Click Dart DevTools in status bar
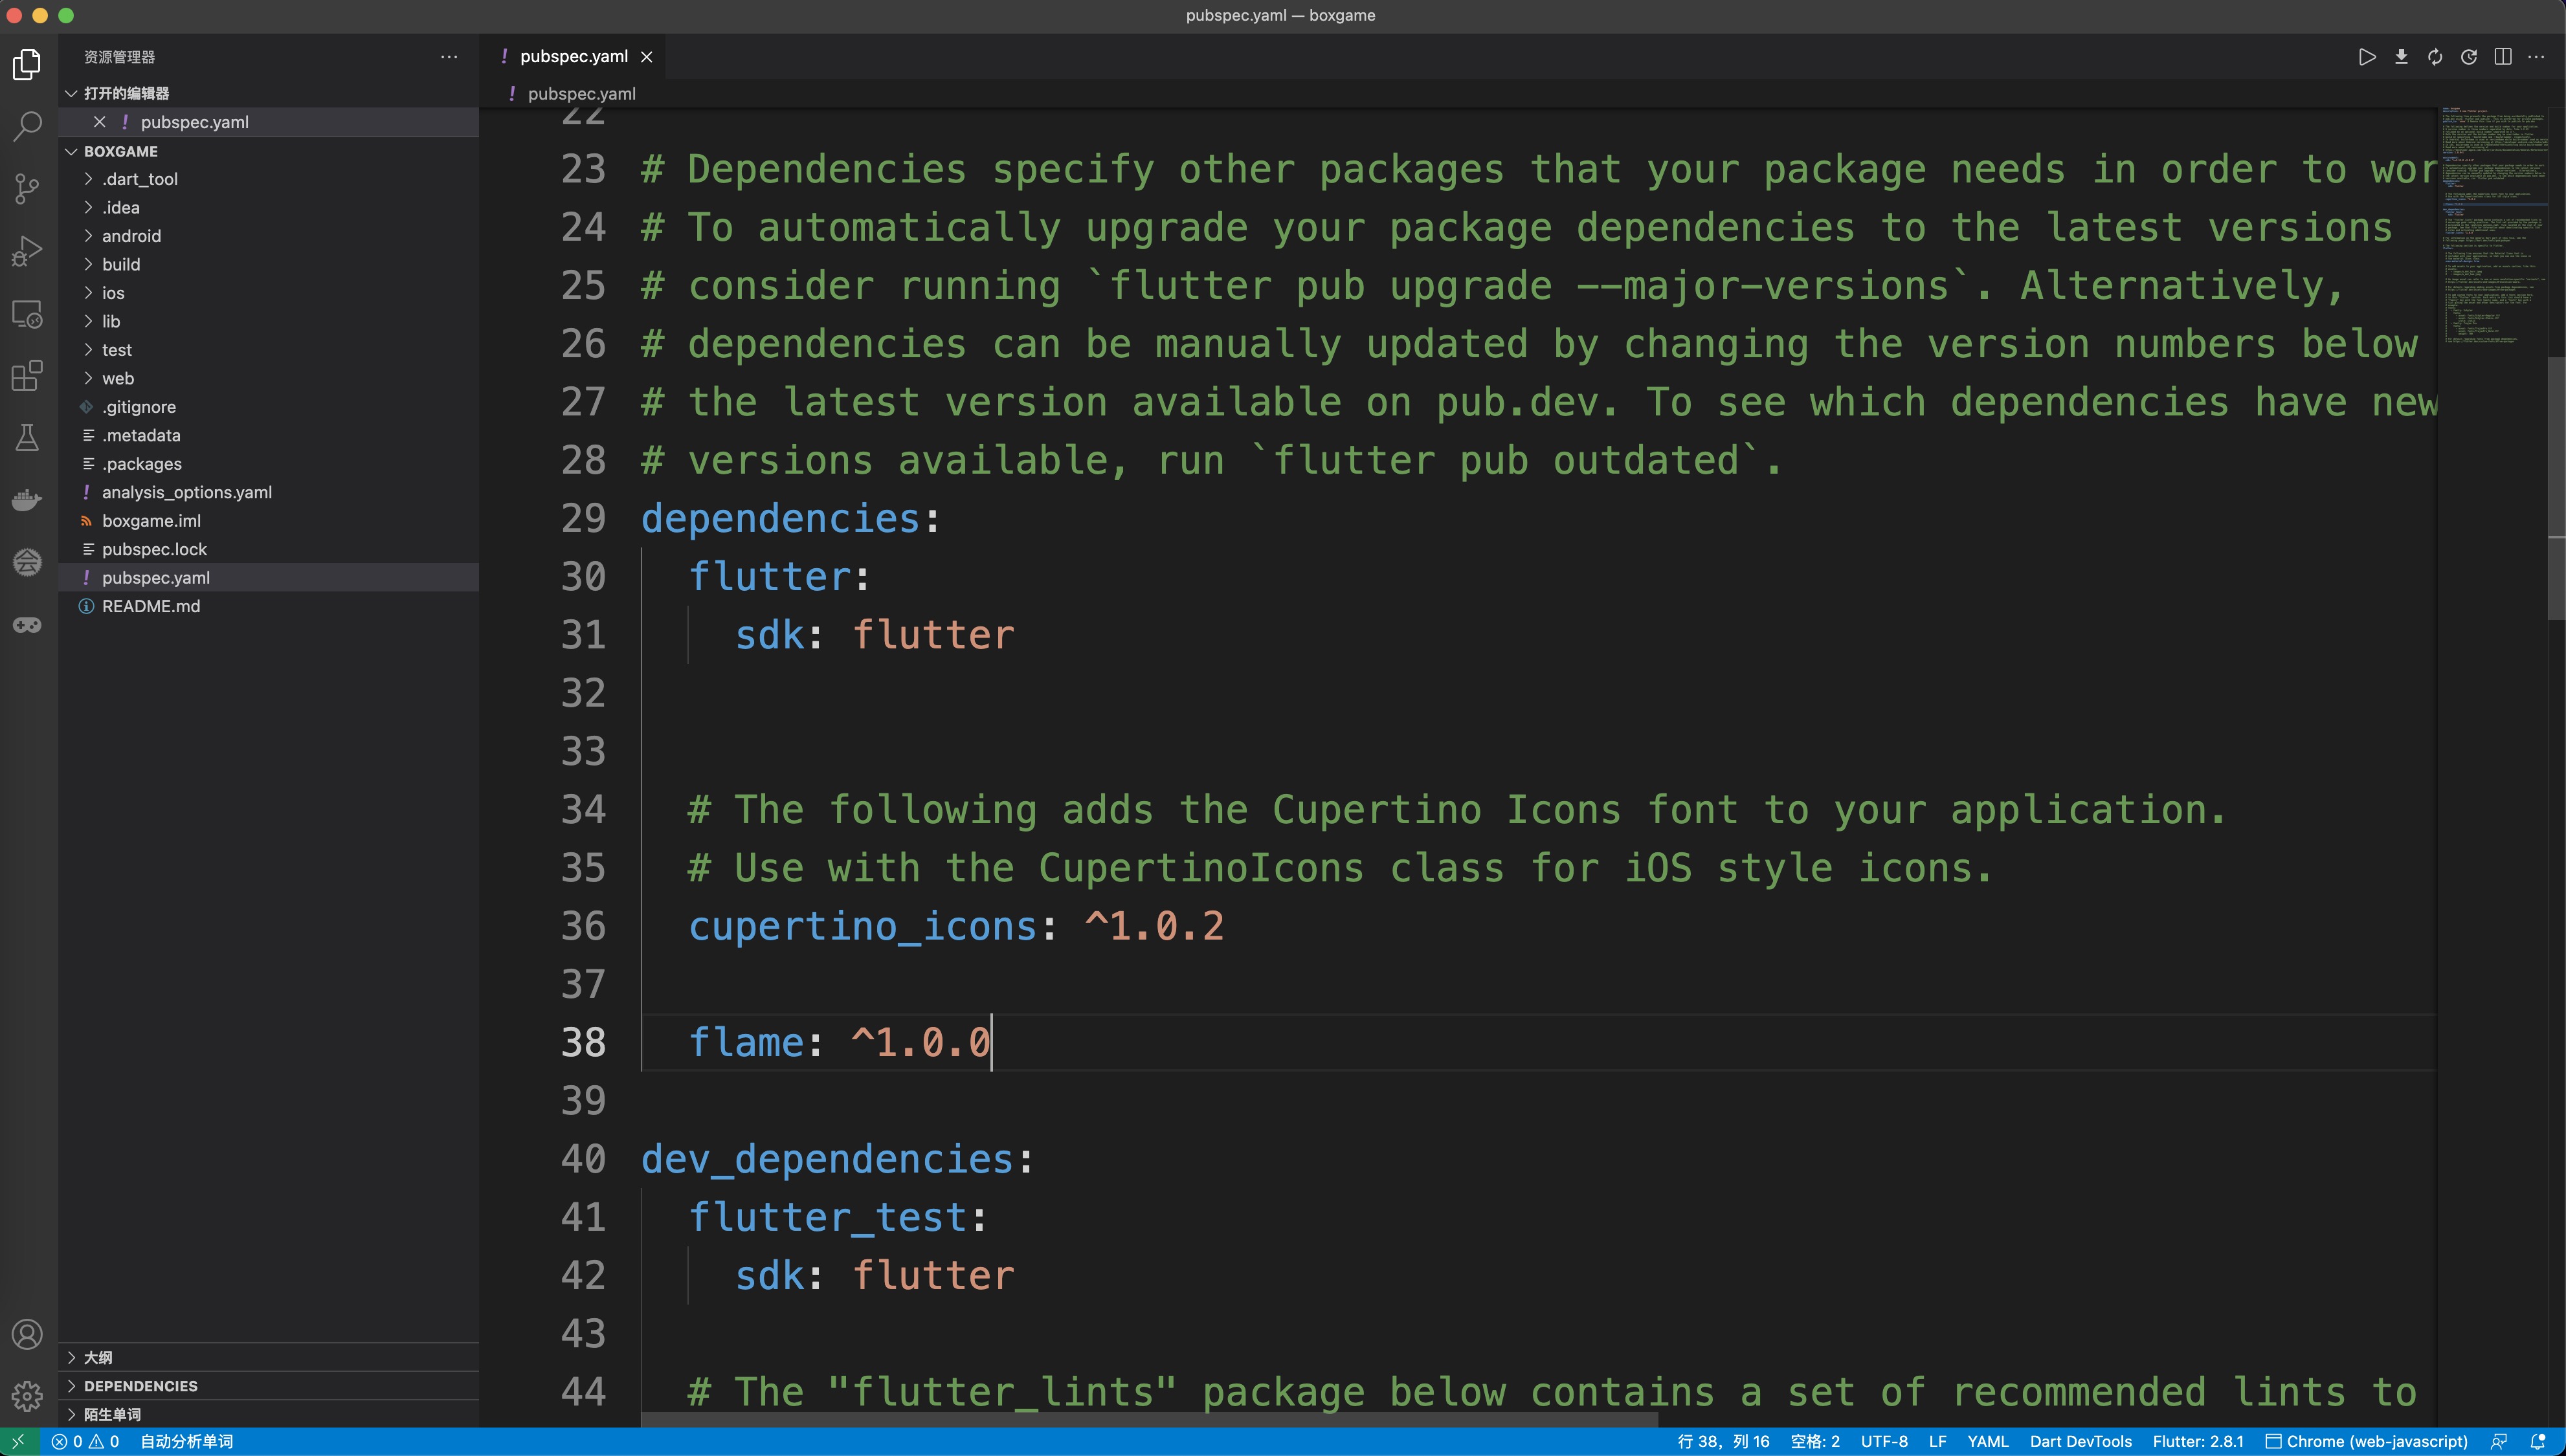The image size is (2566, 1456). tap(2080, 1441)
